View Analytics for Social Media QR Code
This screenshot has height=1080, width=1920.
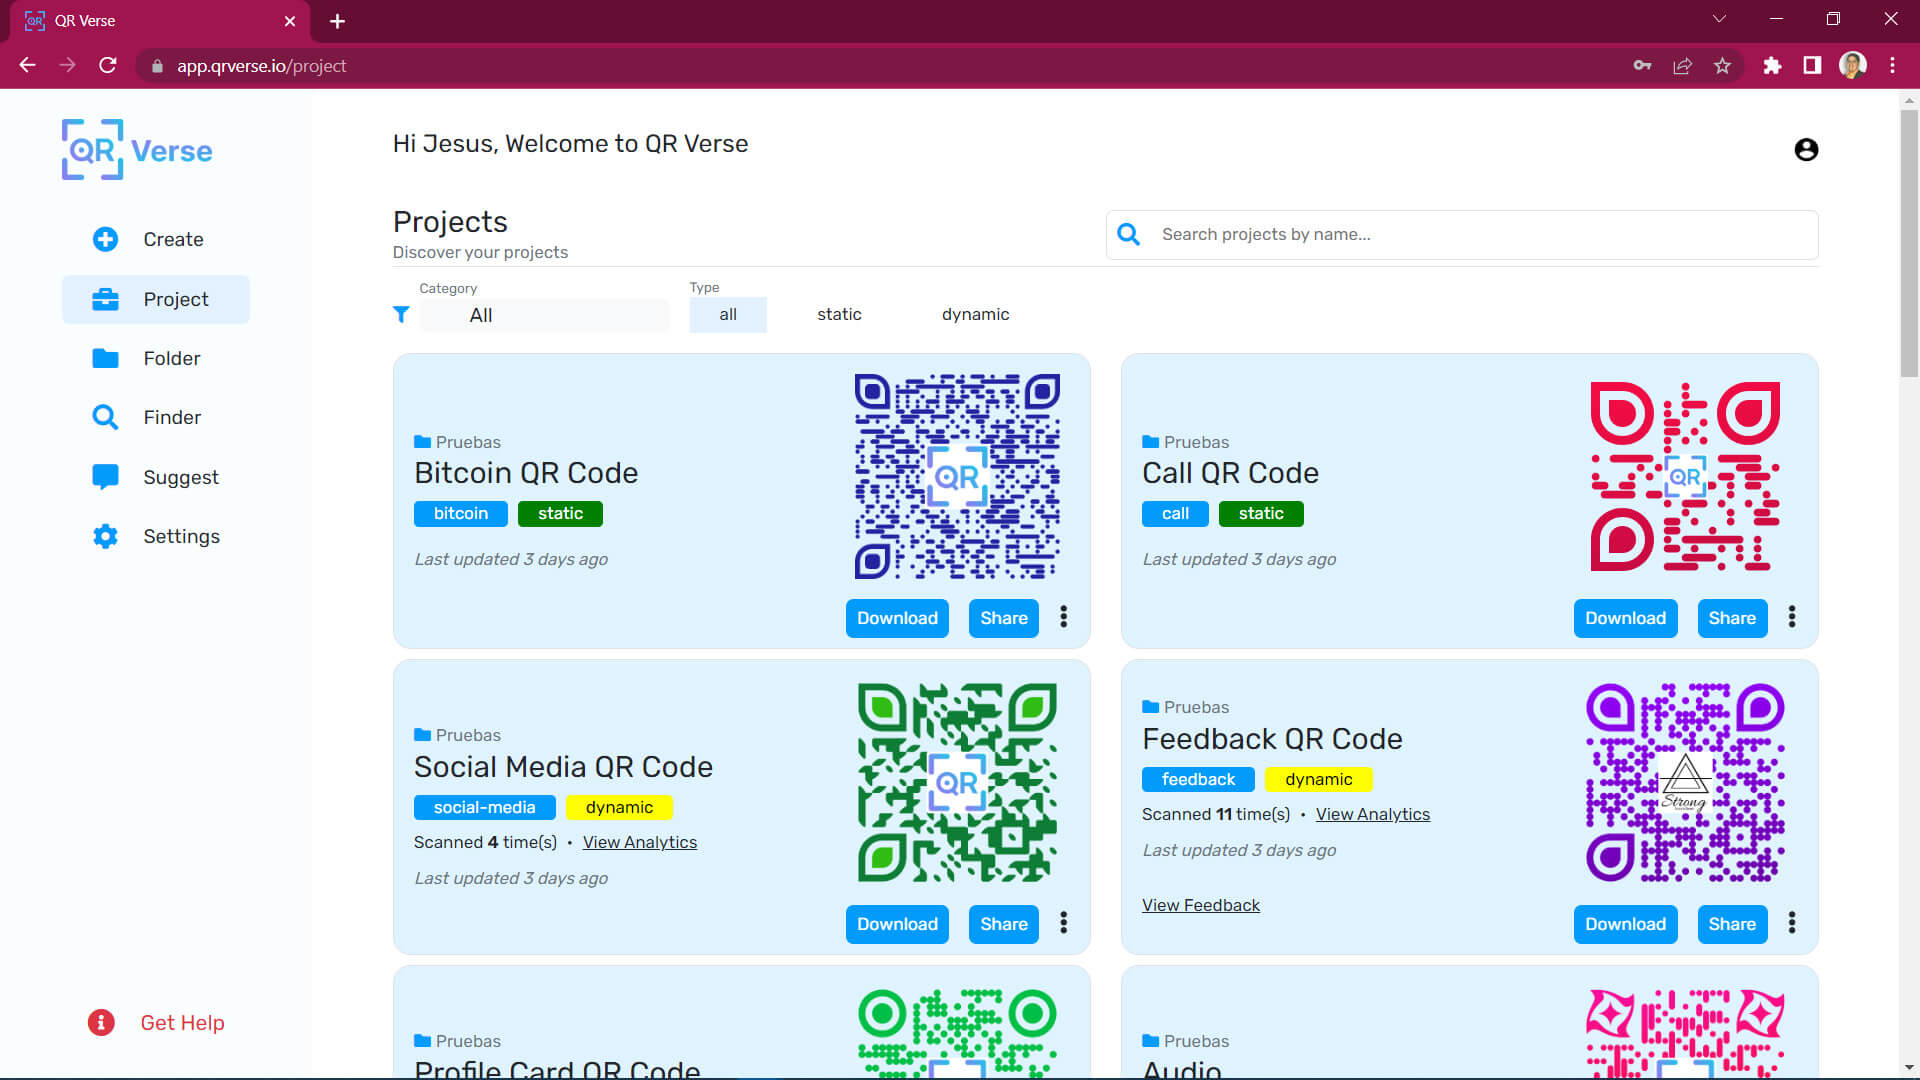[x=640, y=842]
